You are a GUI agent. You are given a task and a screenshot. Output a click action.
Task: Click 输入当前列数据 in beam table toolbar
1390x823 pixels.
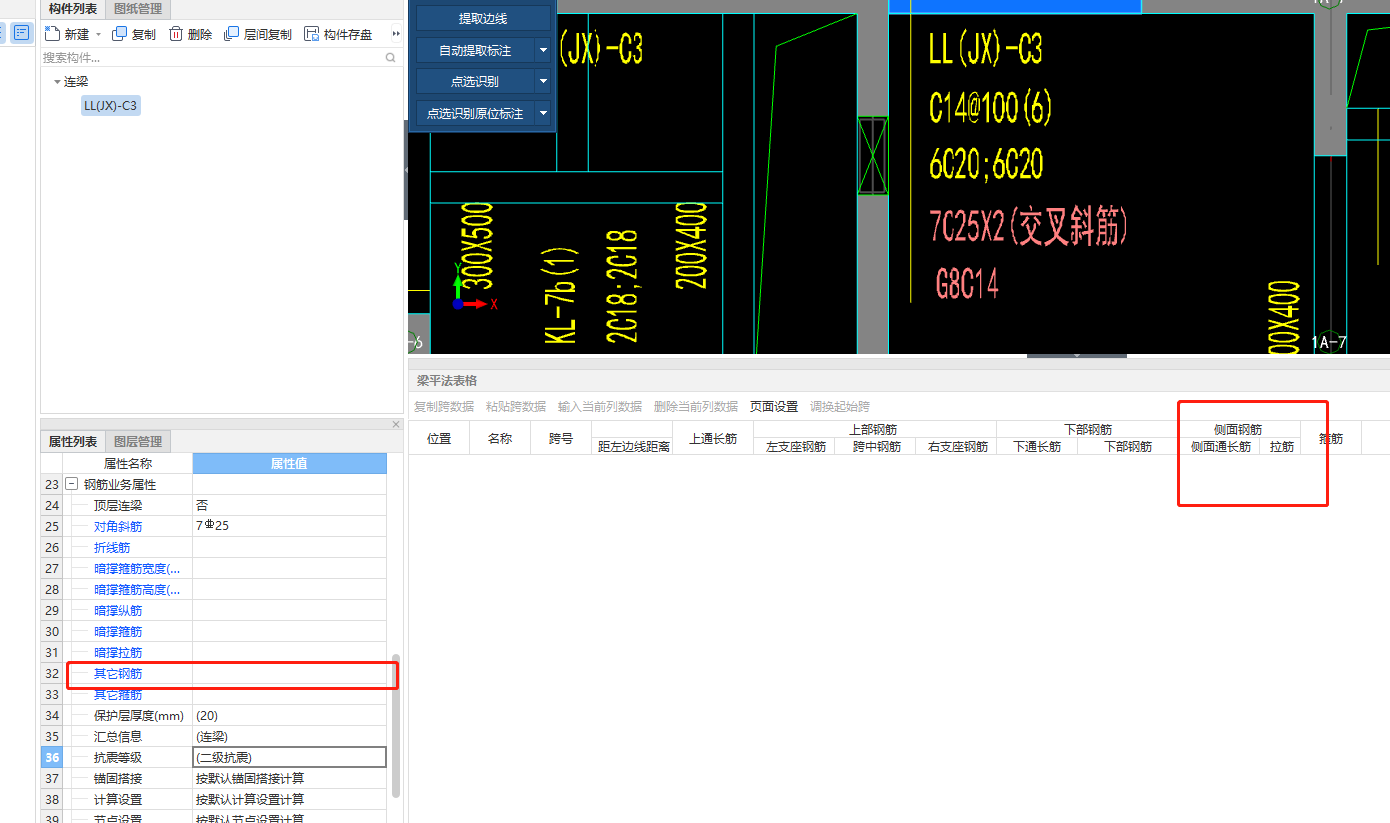pos(600,406)
